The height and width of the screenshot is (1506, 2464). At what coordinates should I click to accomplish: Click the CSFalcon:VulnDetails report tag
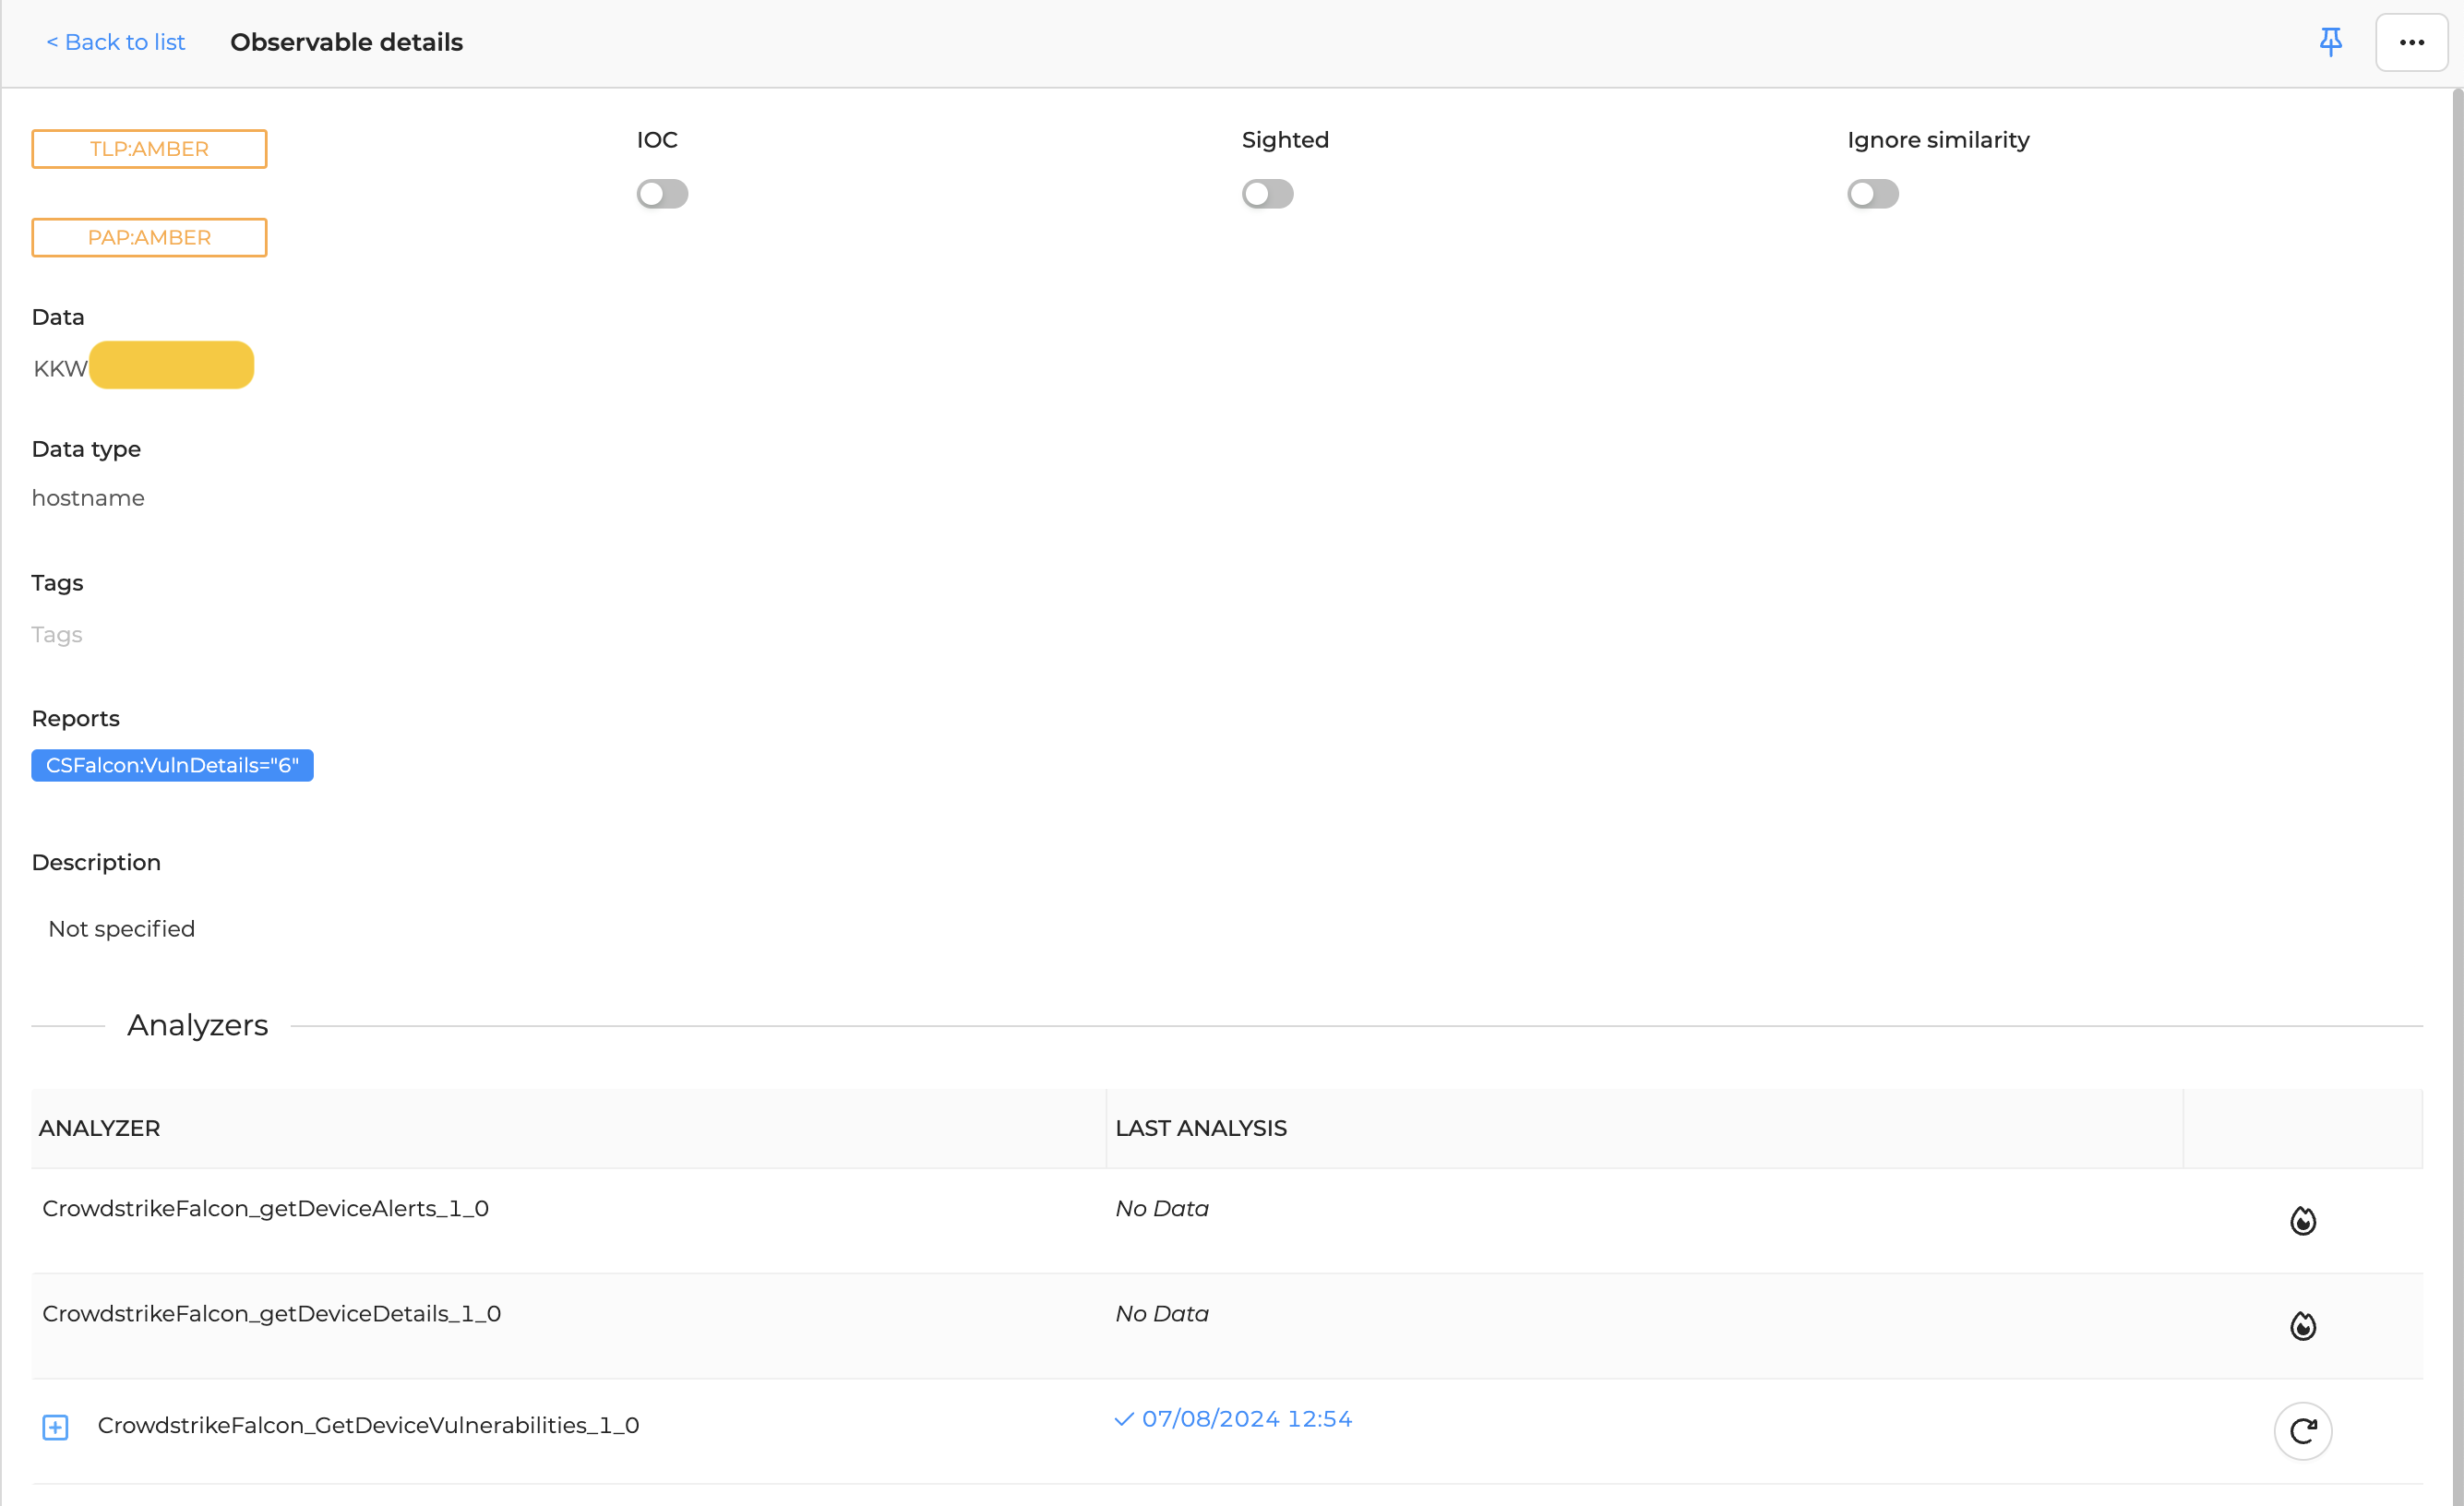[171, 763]
